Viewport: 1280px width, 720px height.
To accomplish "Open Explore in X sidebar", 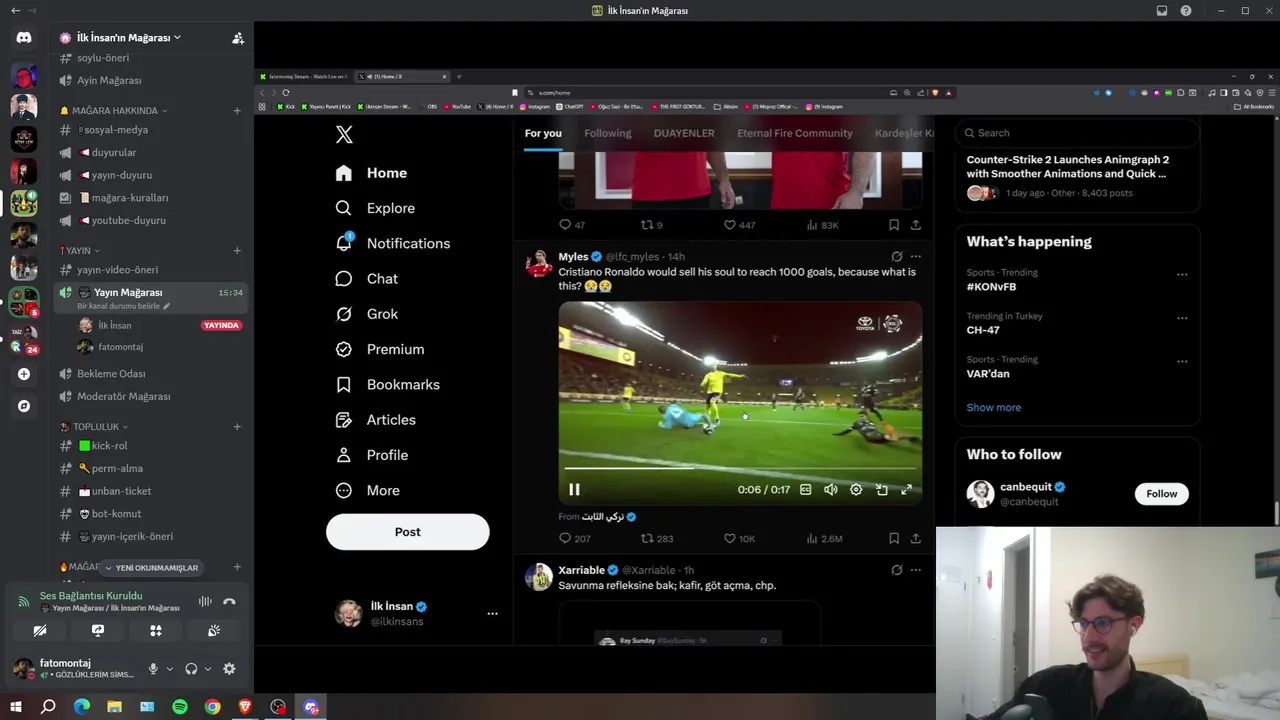I will (x=376, y=208).
